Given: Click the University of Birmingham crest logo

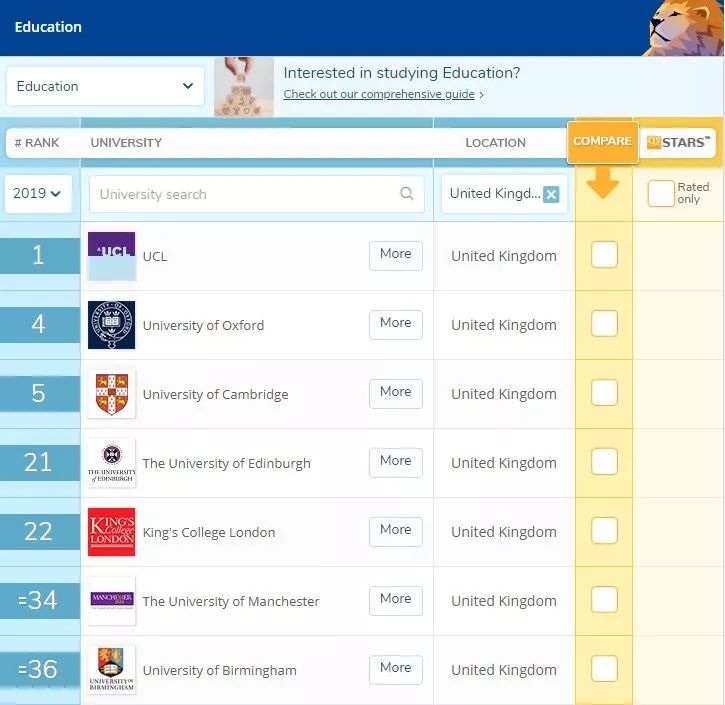Looking at the screenshot, I should click(x=111, y=670).
